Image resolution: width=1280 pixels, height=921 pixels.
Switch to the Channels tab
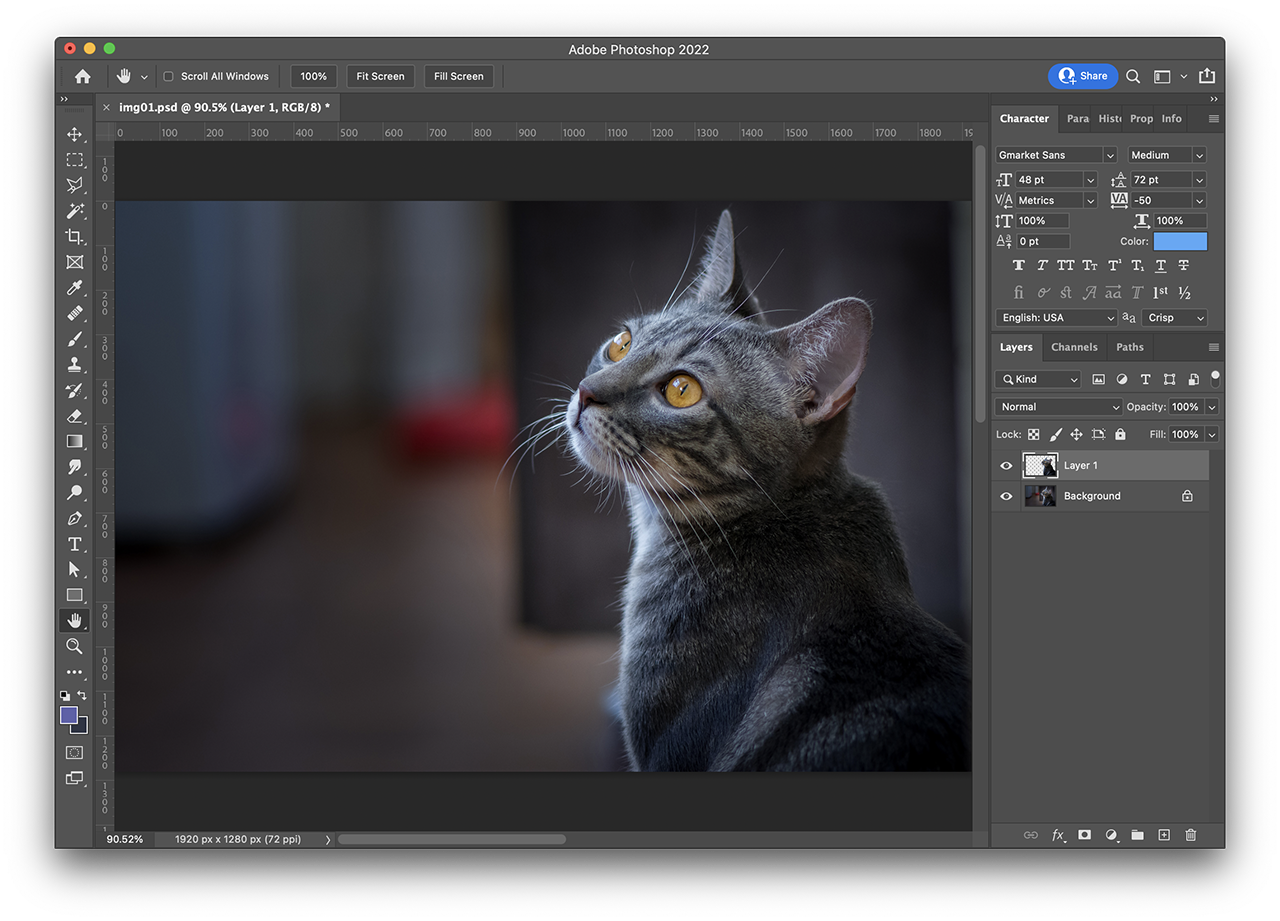[1074, 347]
